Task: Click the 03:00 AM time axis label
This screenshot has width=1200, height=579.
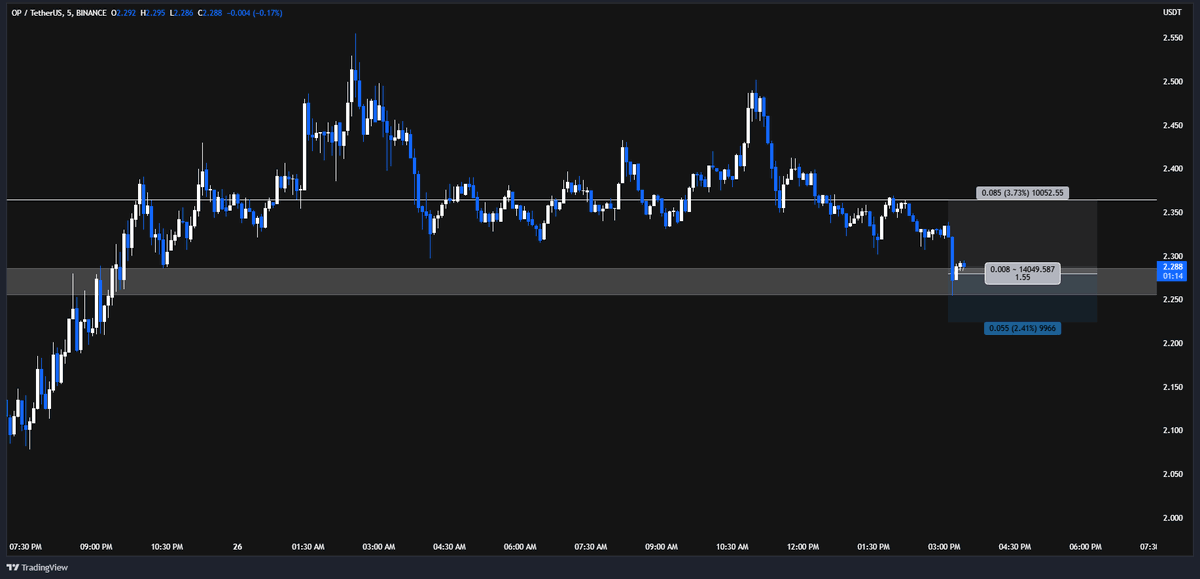Action: pos(379,547)
